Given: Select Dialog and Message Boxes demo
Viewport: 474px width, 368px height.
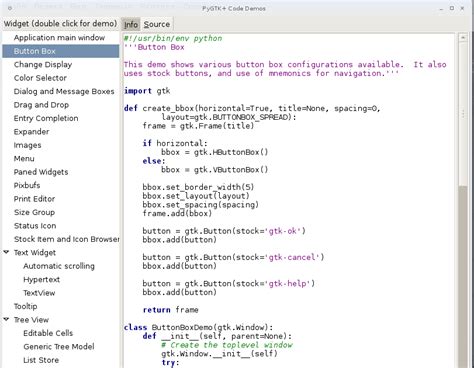Looking at the screenshot, I should 61,91.
